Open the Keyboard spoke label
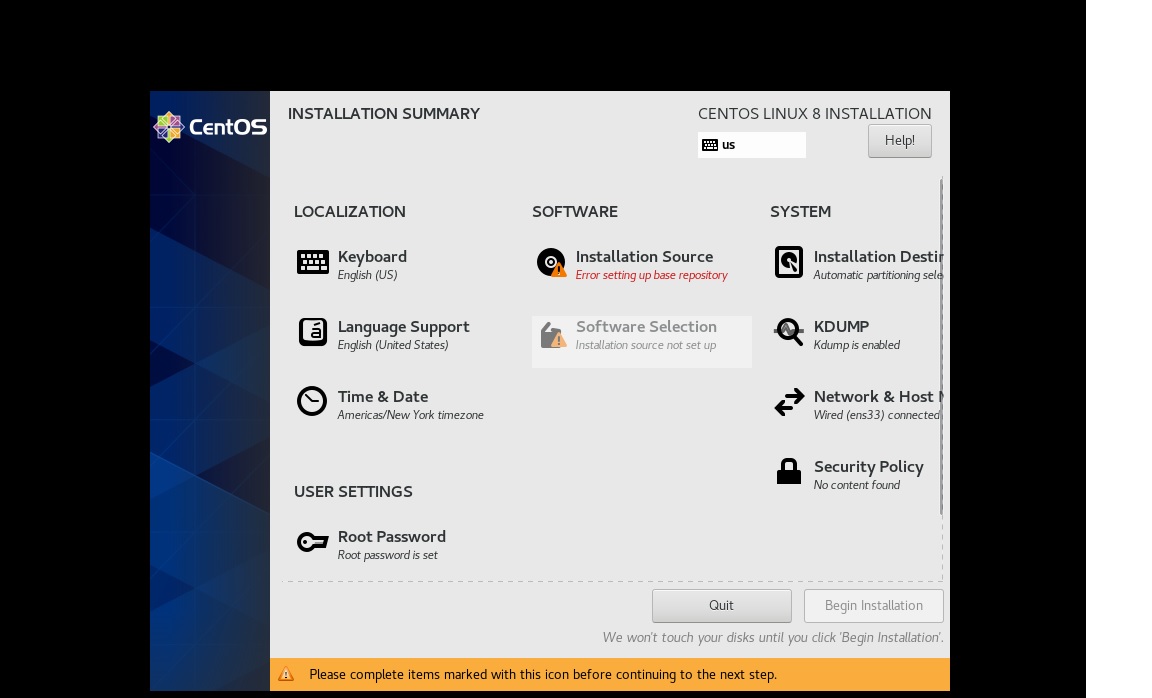This screenshot has width=1152, height=698. click(x=372, y=256)
